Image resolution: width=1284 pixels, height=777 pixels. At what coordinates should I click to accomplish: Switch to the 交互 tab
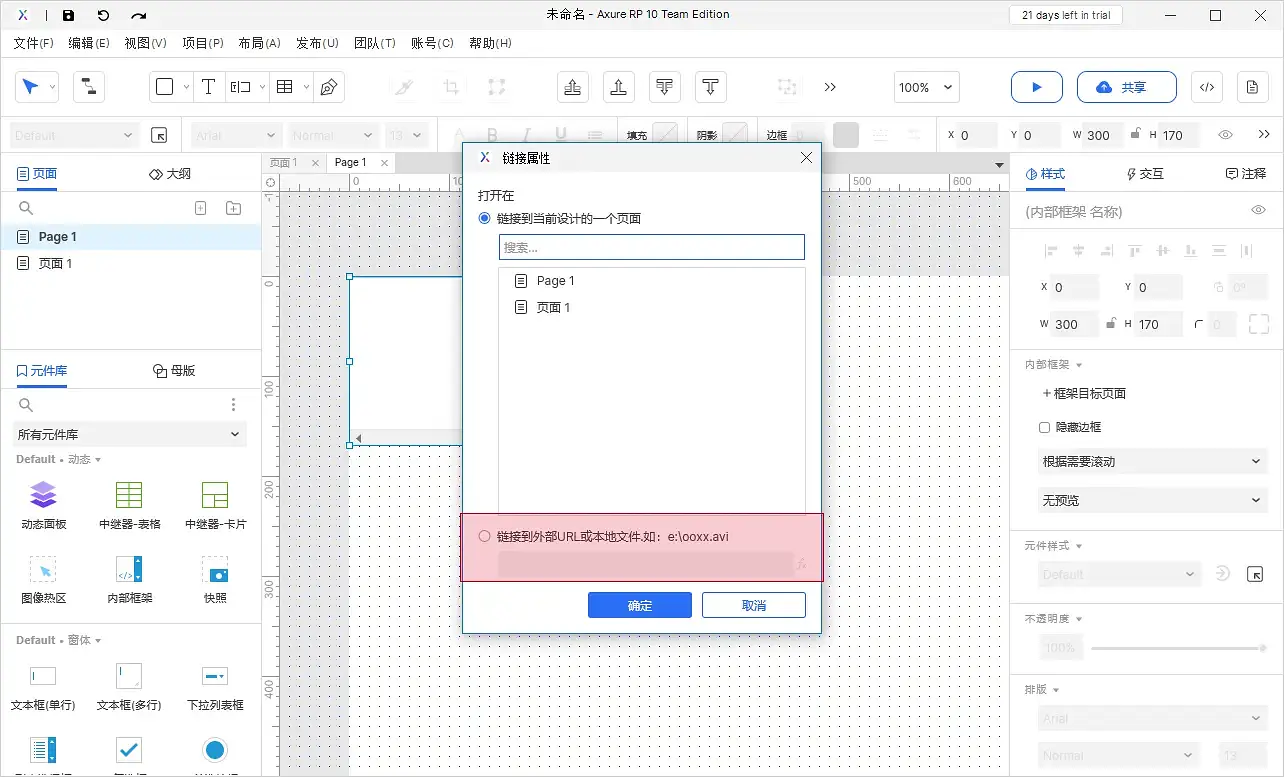1144,173
